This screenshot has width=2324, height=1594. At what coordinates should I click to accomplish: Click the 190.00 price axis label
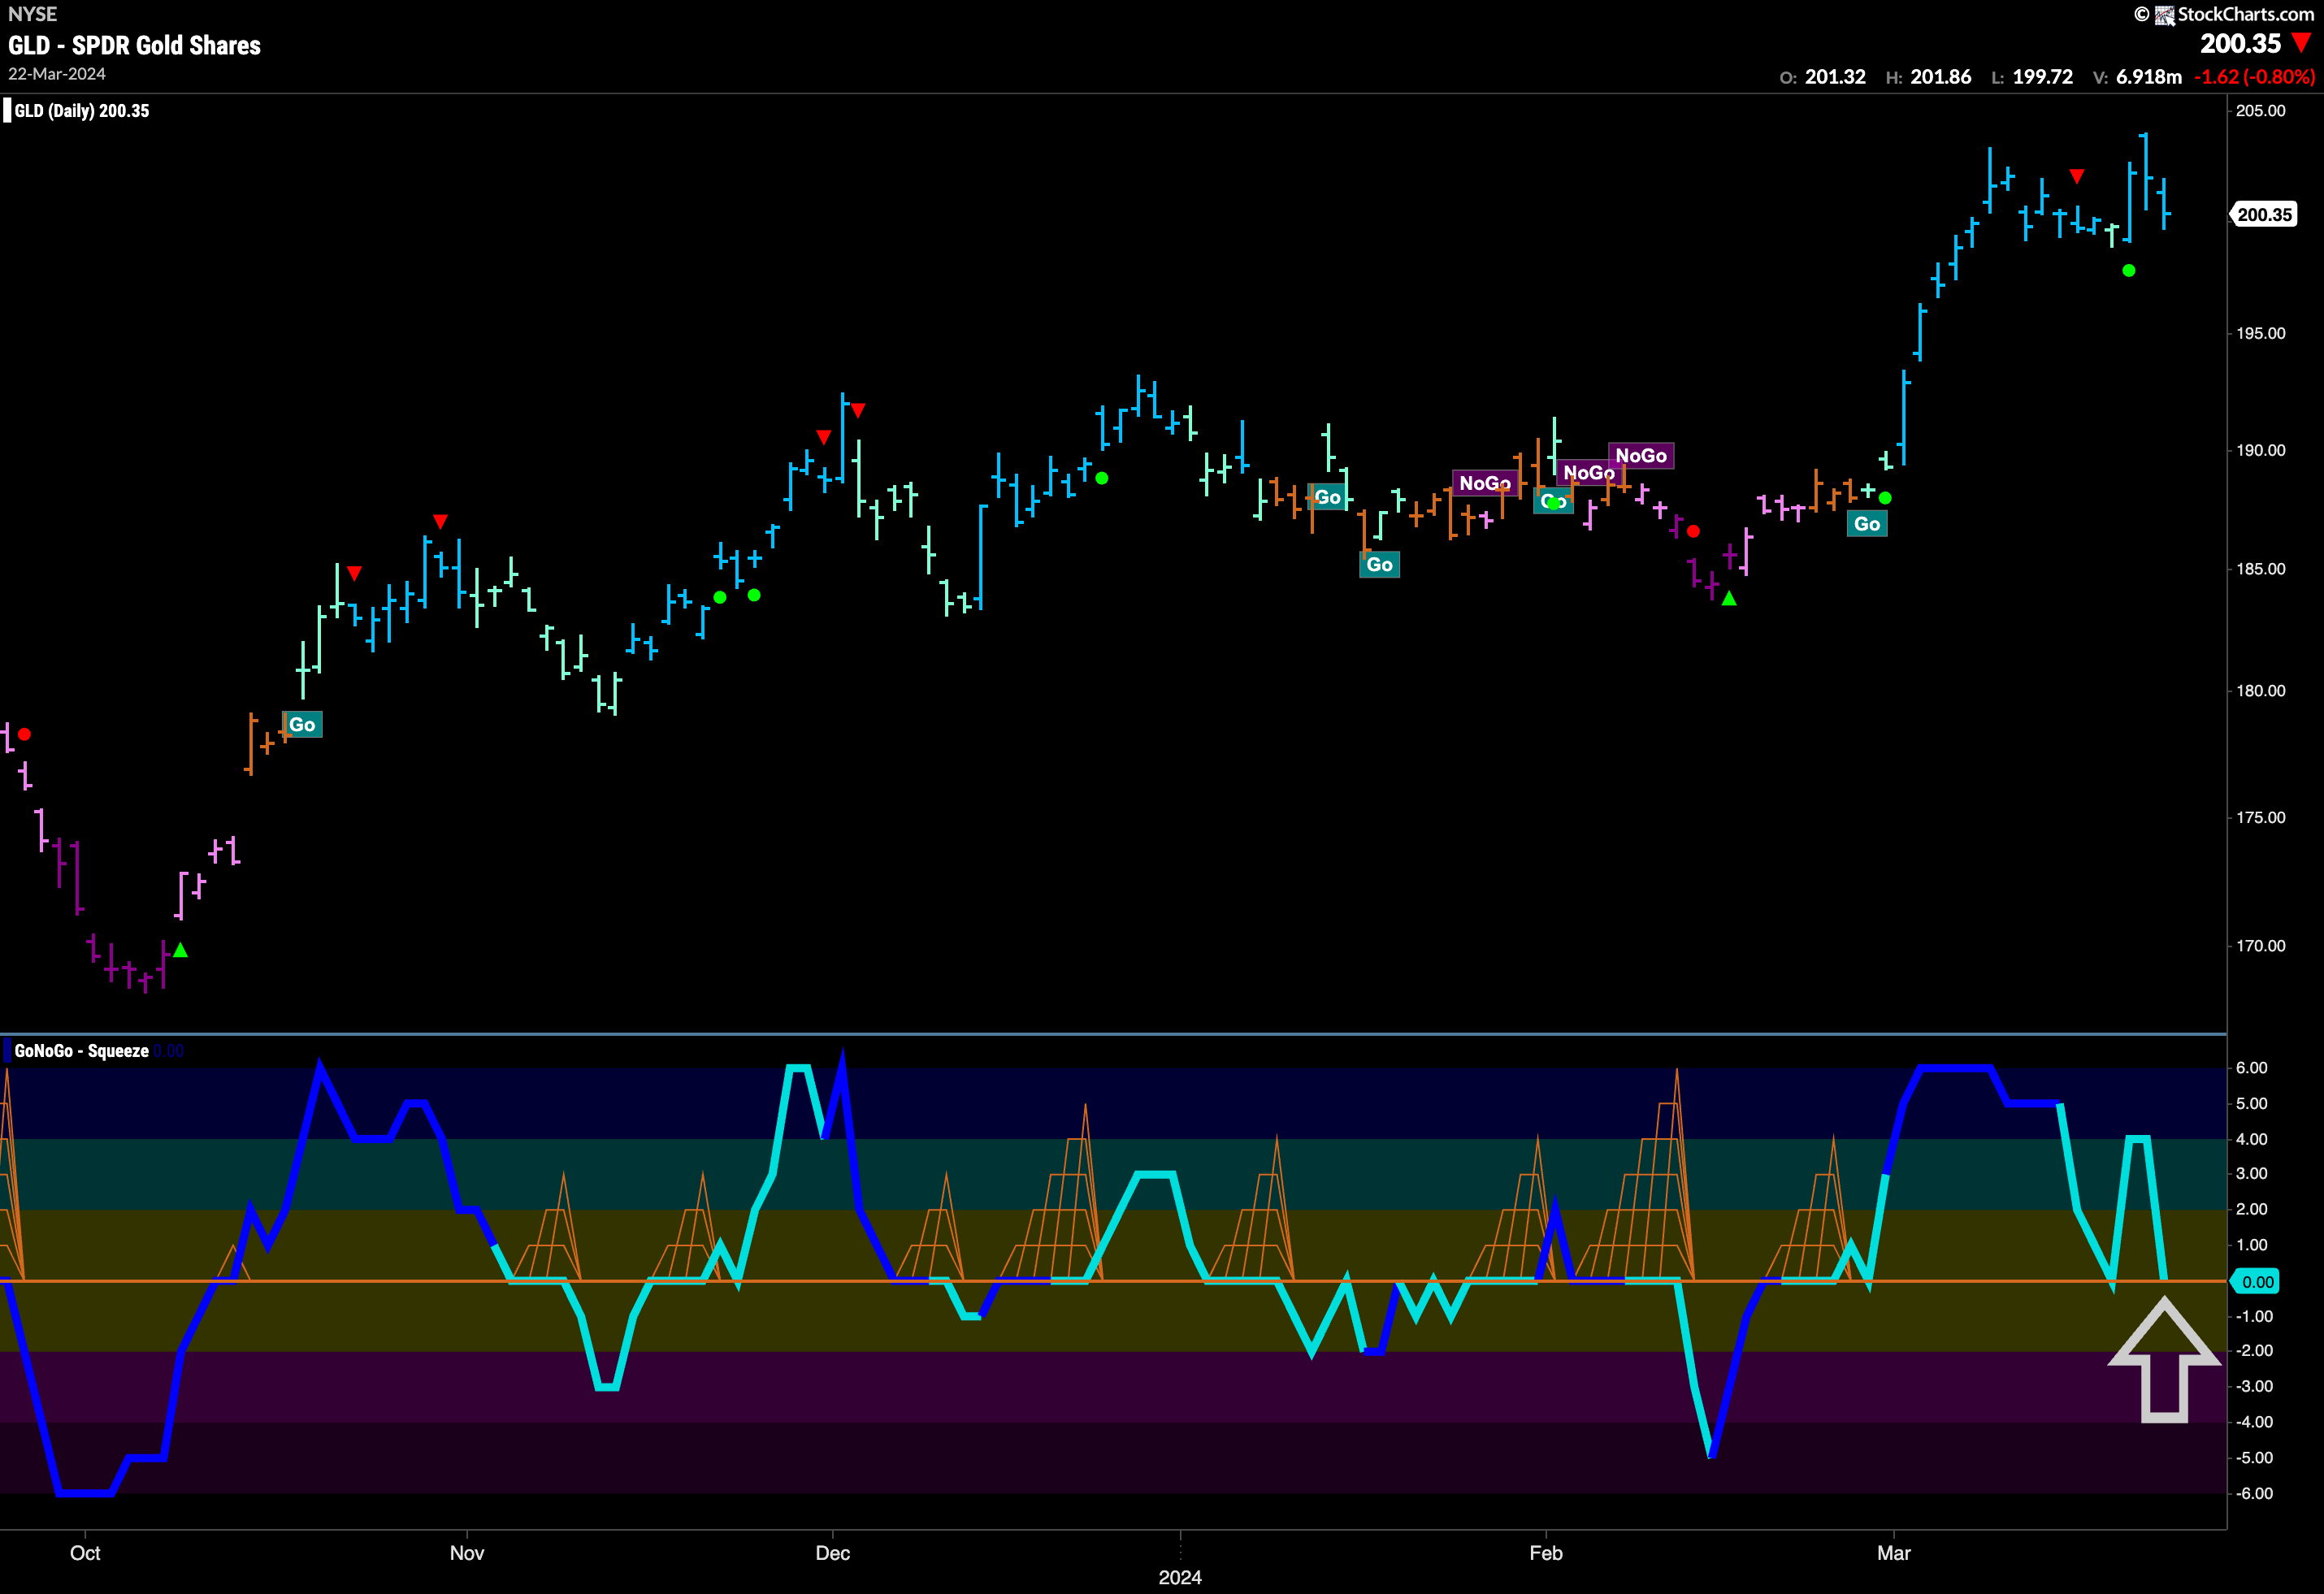tap(2260, 451)
